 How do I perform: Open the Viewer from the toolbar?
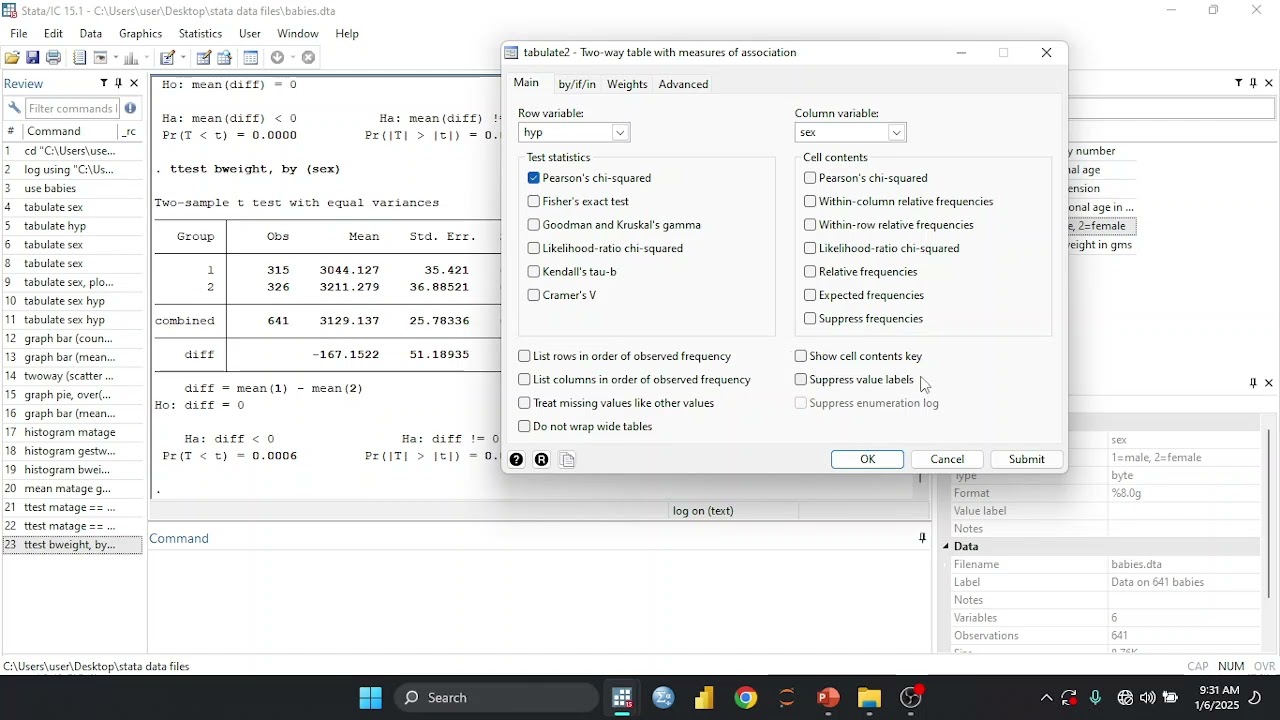101,58
